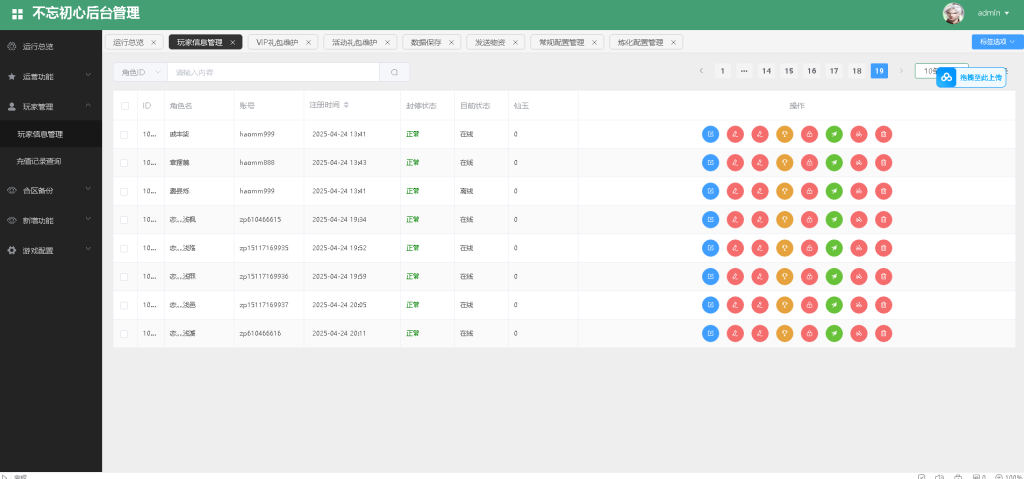Screen dimensions: 1024x479
Task: Click the blue edit icon for player haomm888
Action: (710, 162)
